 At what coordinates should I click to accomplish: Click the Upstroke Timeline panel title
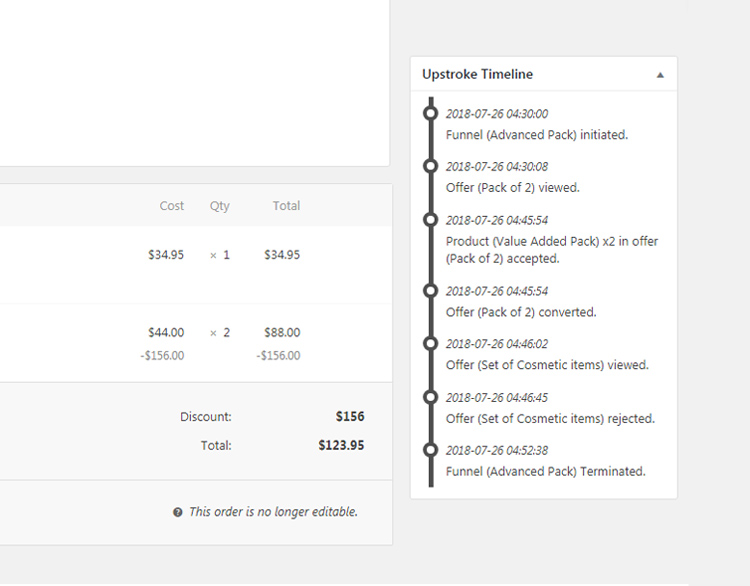click(x=477, y=74)
